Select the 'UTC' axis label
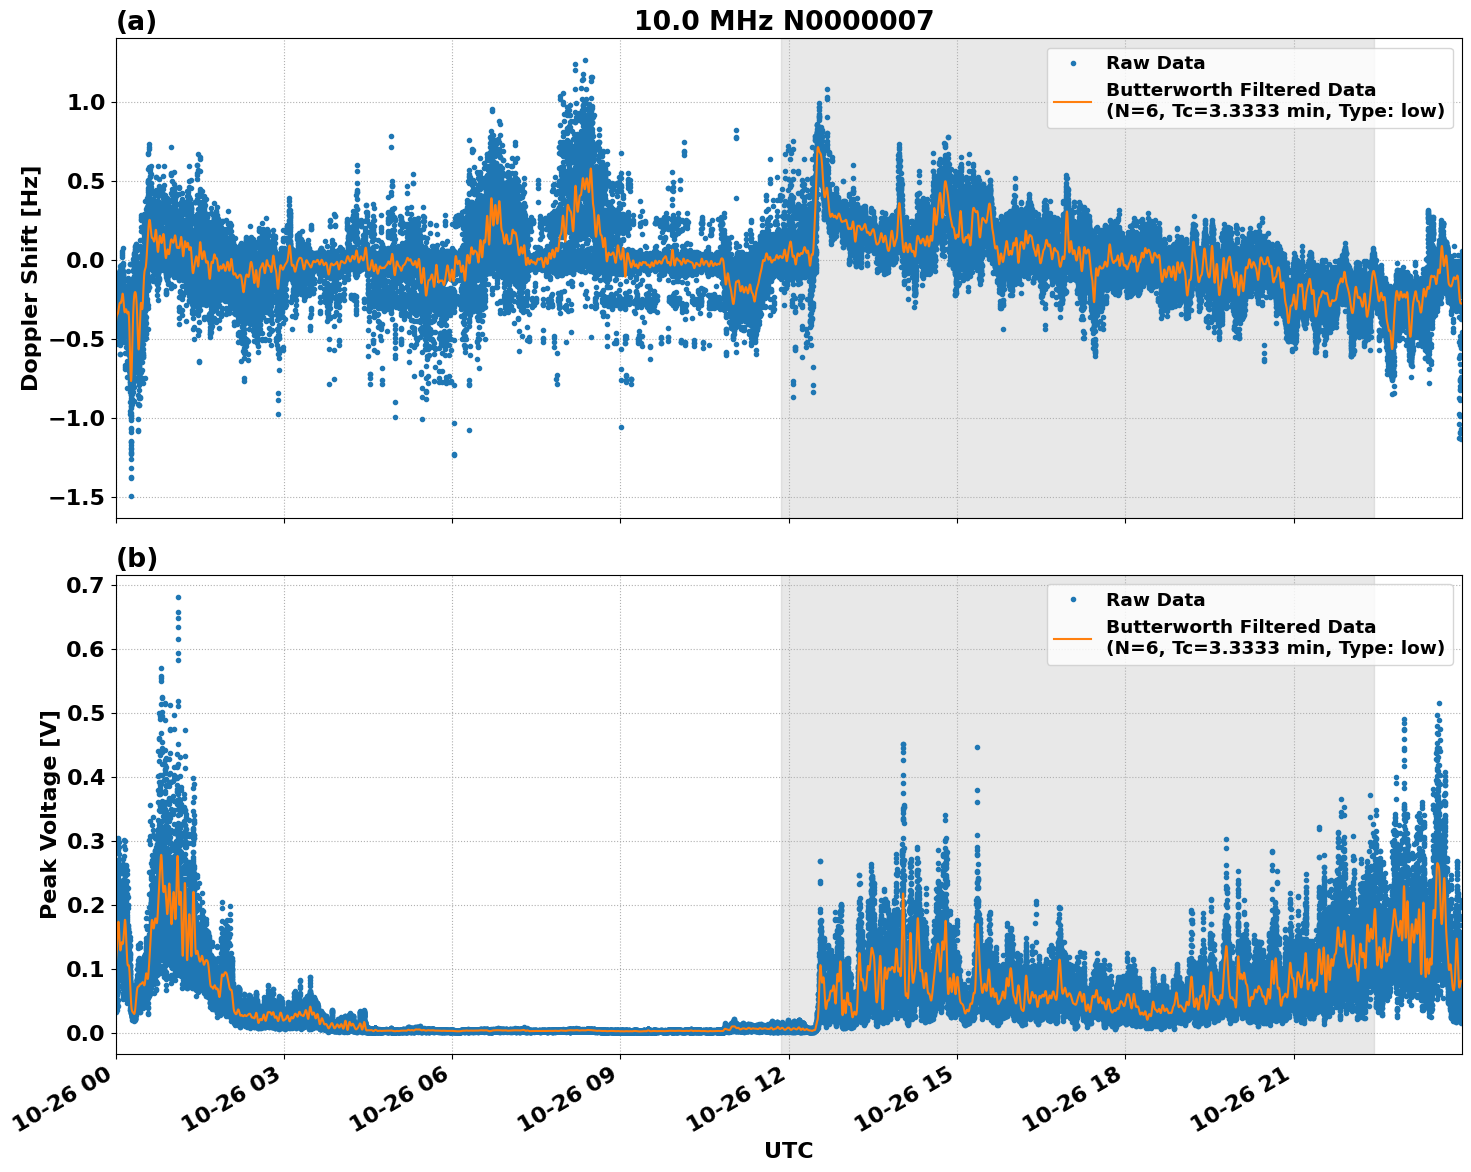The width and height of the screenshot is (1471, 1172). 788,1150
